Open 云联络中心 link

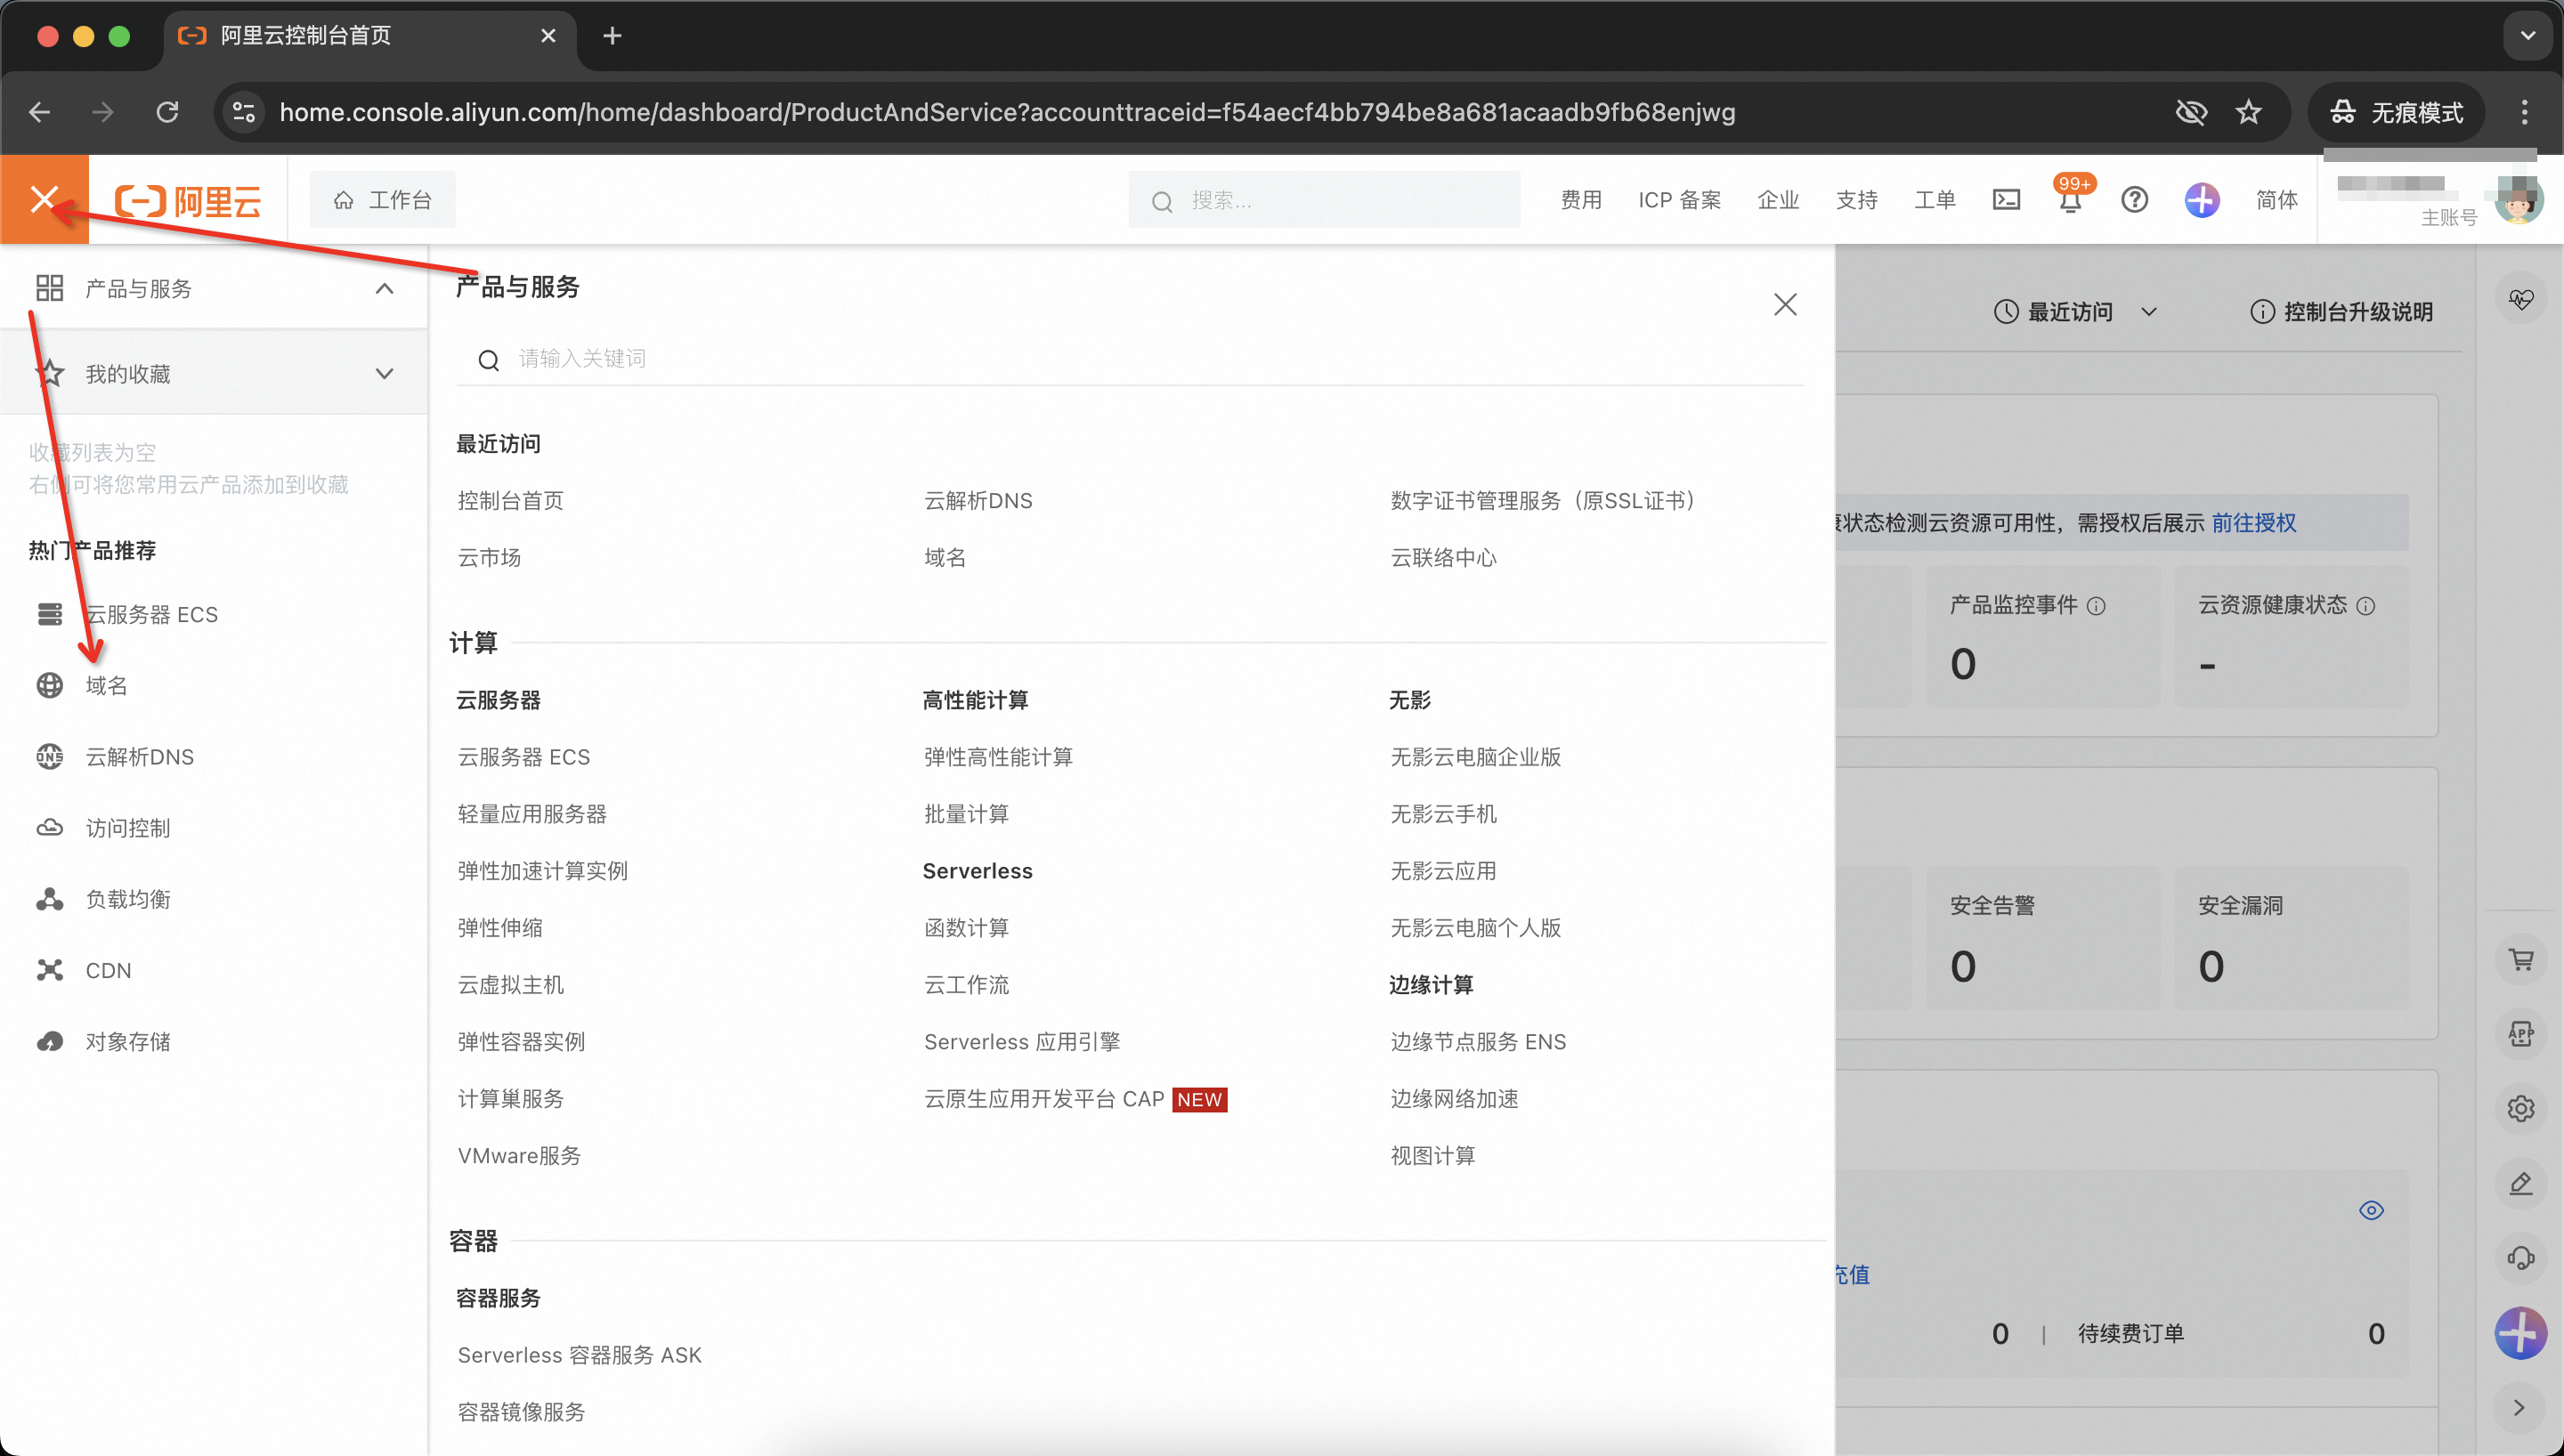click(1443, 557)
